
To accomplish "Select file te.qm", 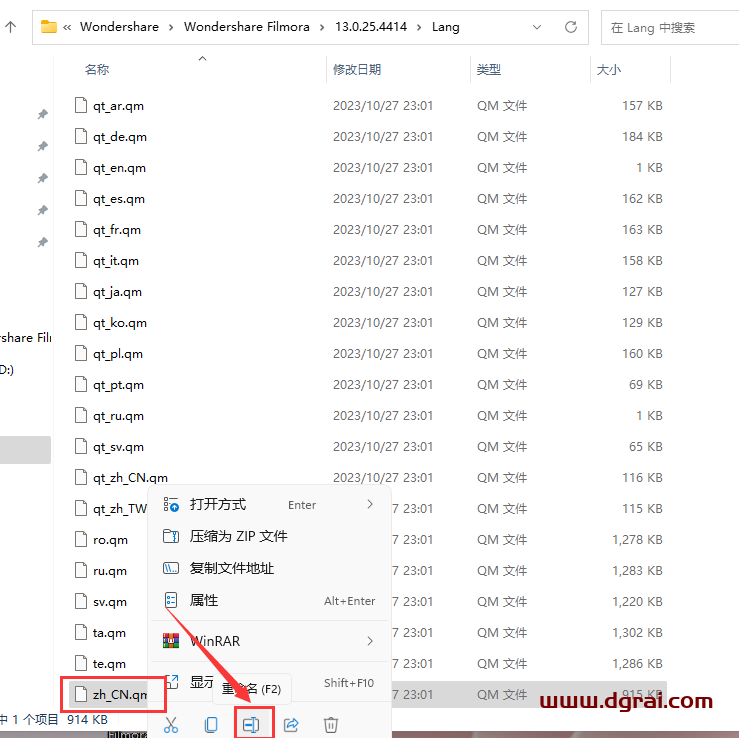I will tap(109, 664).
